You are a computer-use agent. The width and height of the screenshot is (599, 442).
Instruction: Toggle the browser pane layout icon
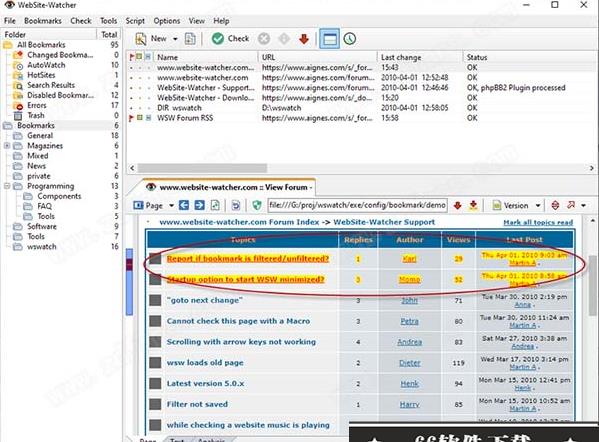(x=329, y=39)
